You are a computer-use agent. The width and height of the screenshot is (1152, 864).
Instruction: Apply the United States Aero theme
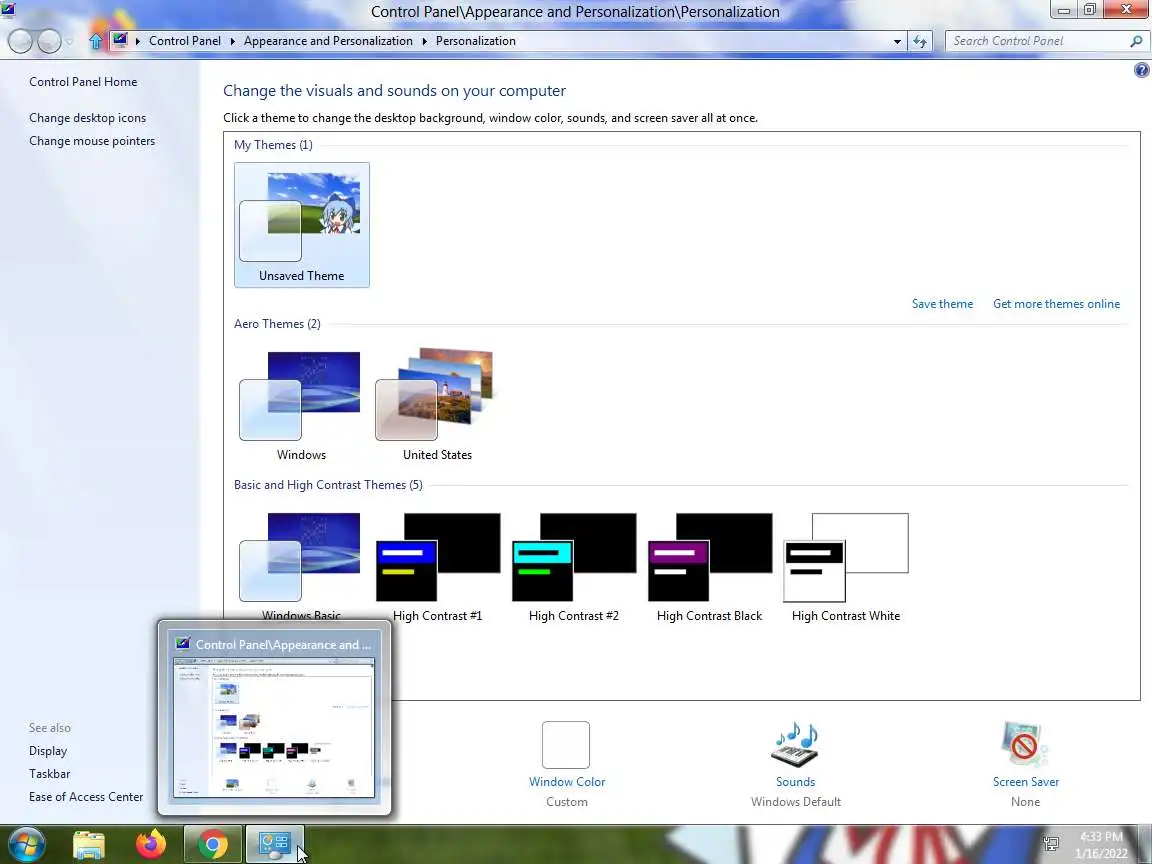pos(437,406)
